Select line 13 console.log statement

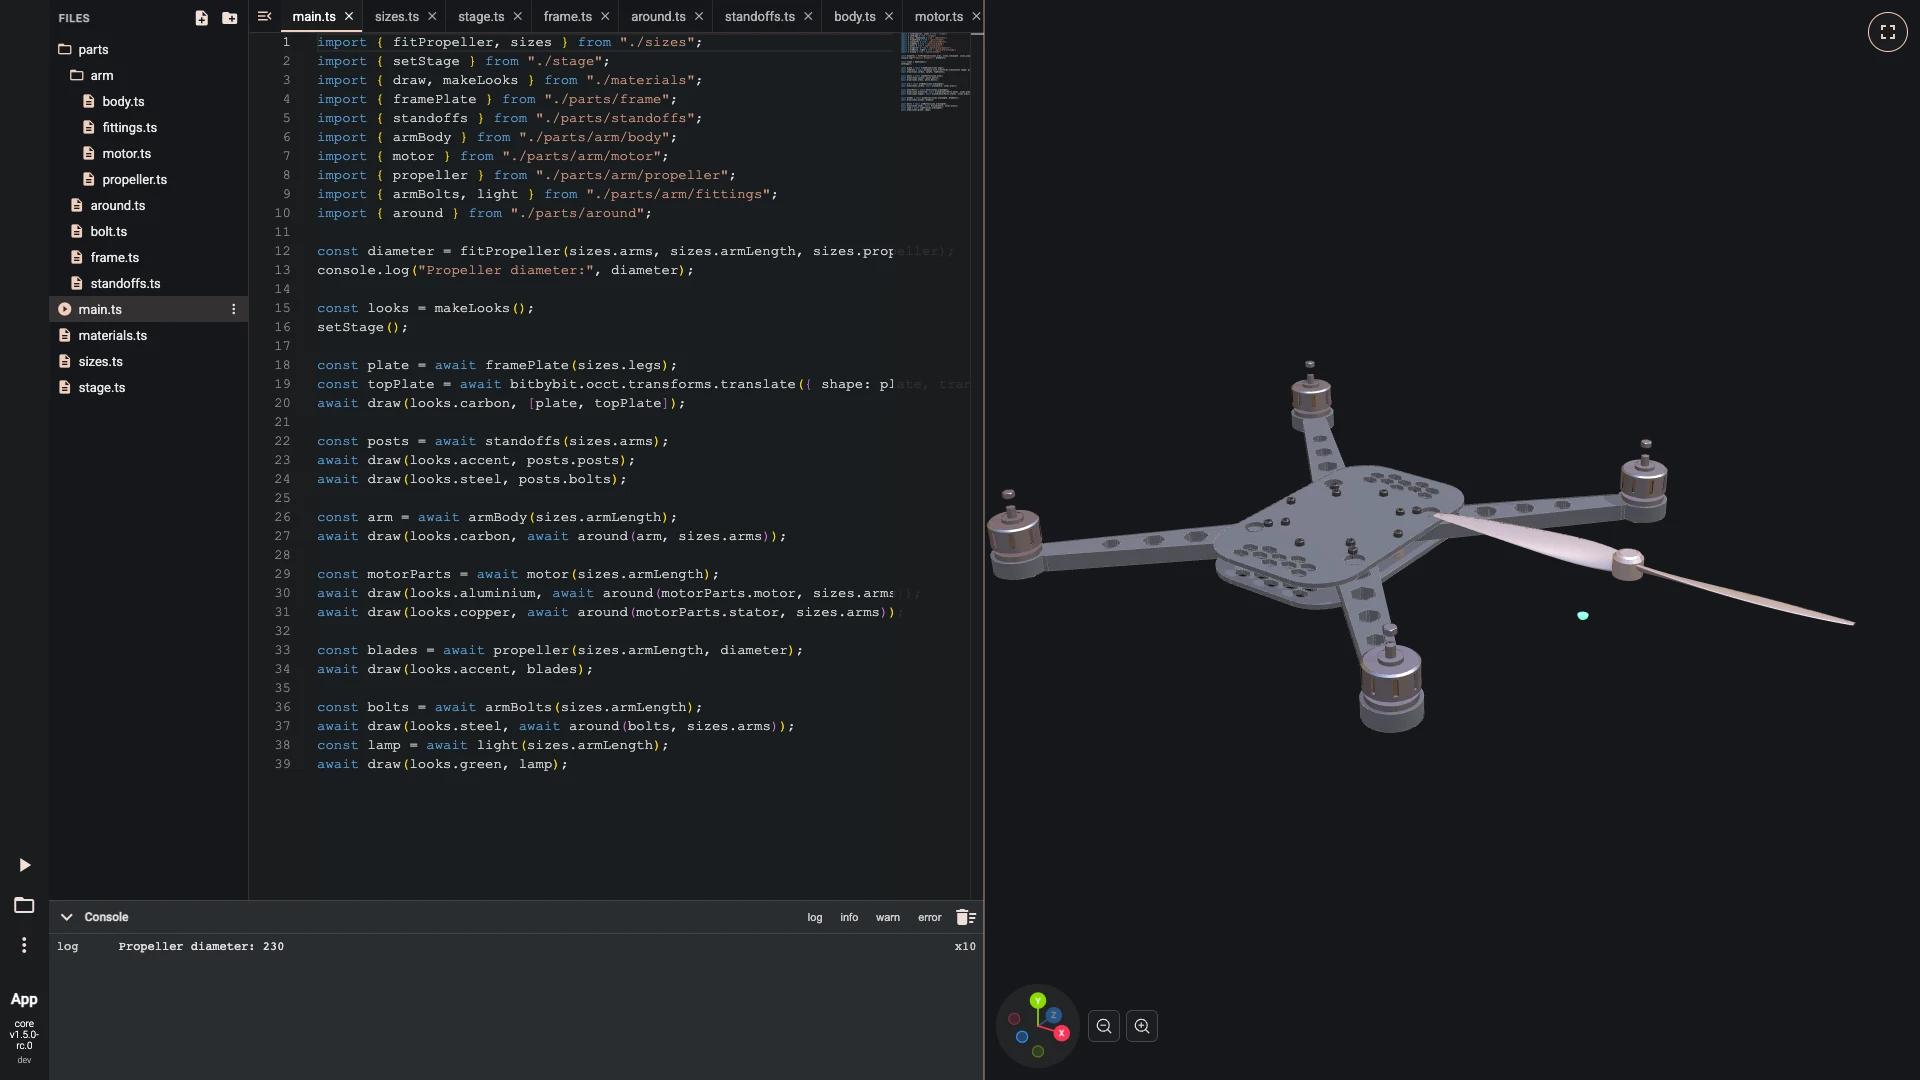(505, 270)
